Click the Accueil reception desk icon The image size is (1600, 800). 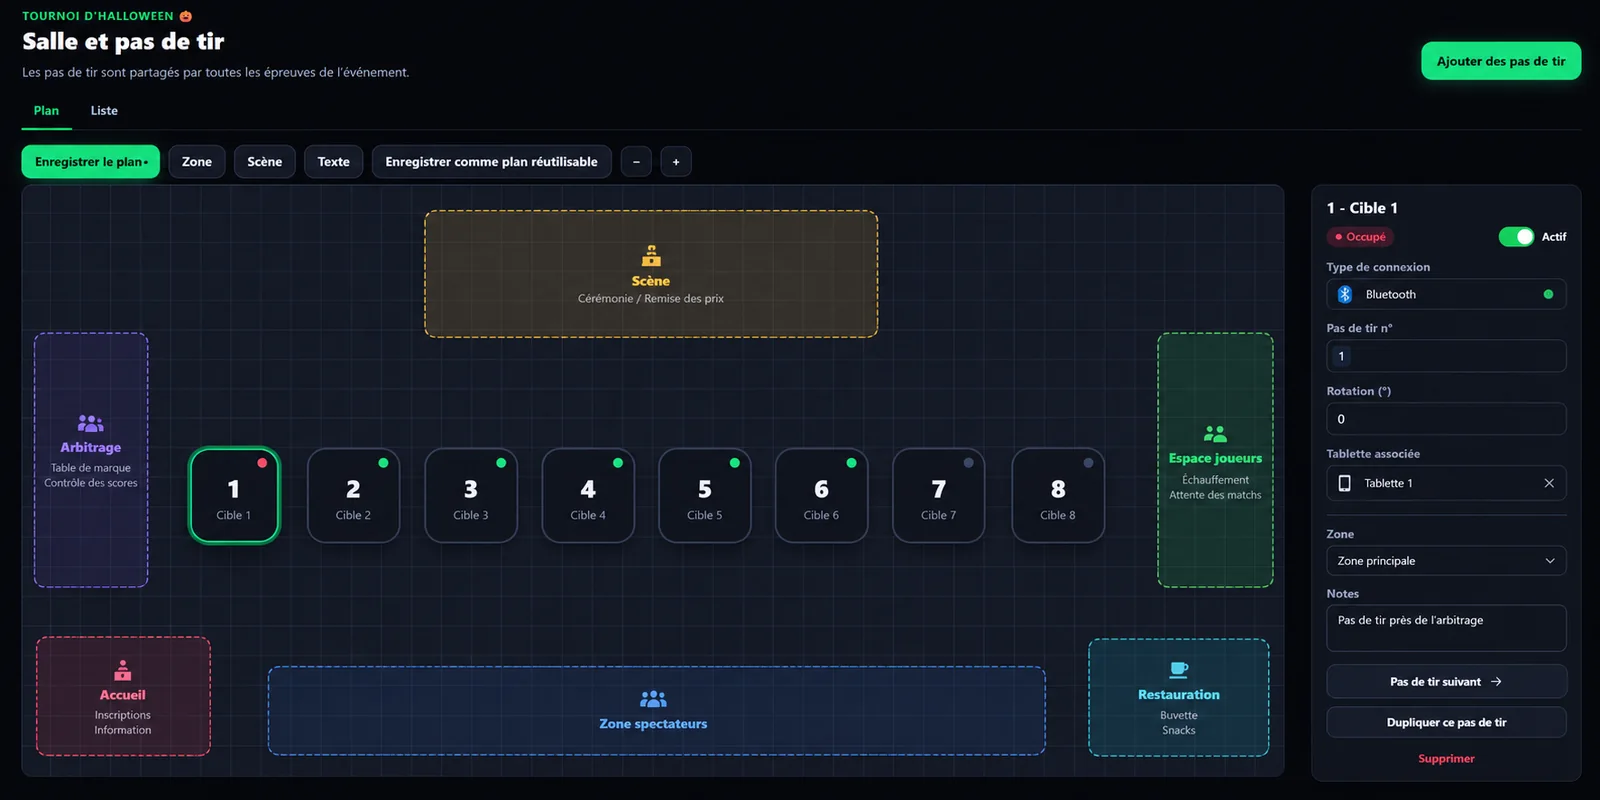pyautogui.click(x=123, y=670)
